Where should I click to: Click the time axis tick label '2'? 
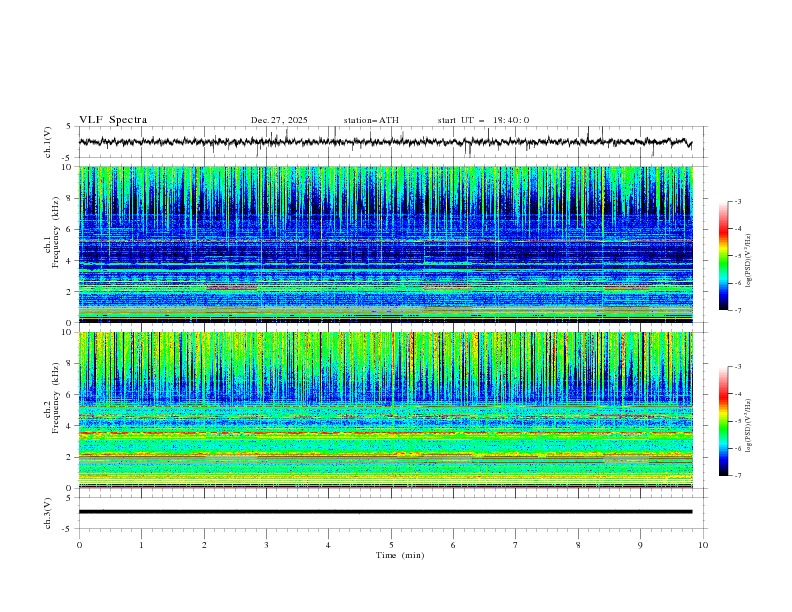[x=204, y=545]
